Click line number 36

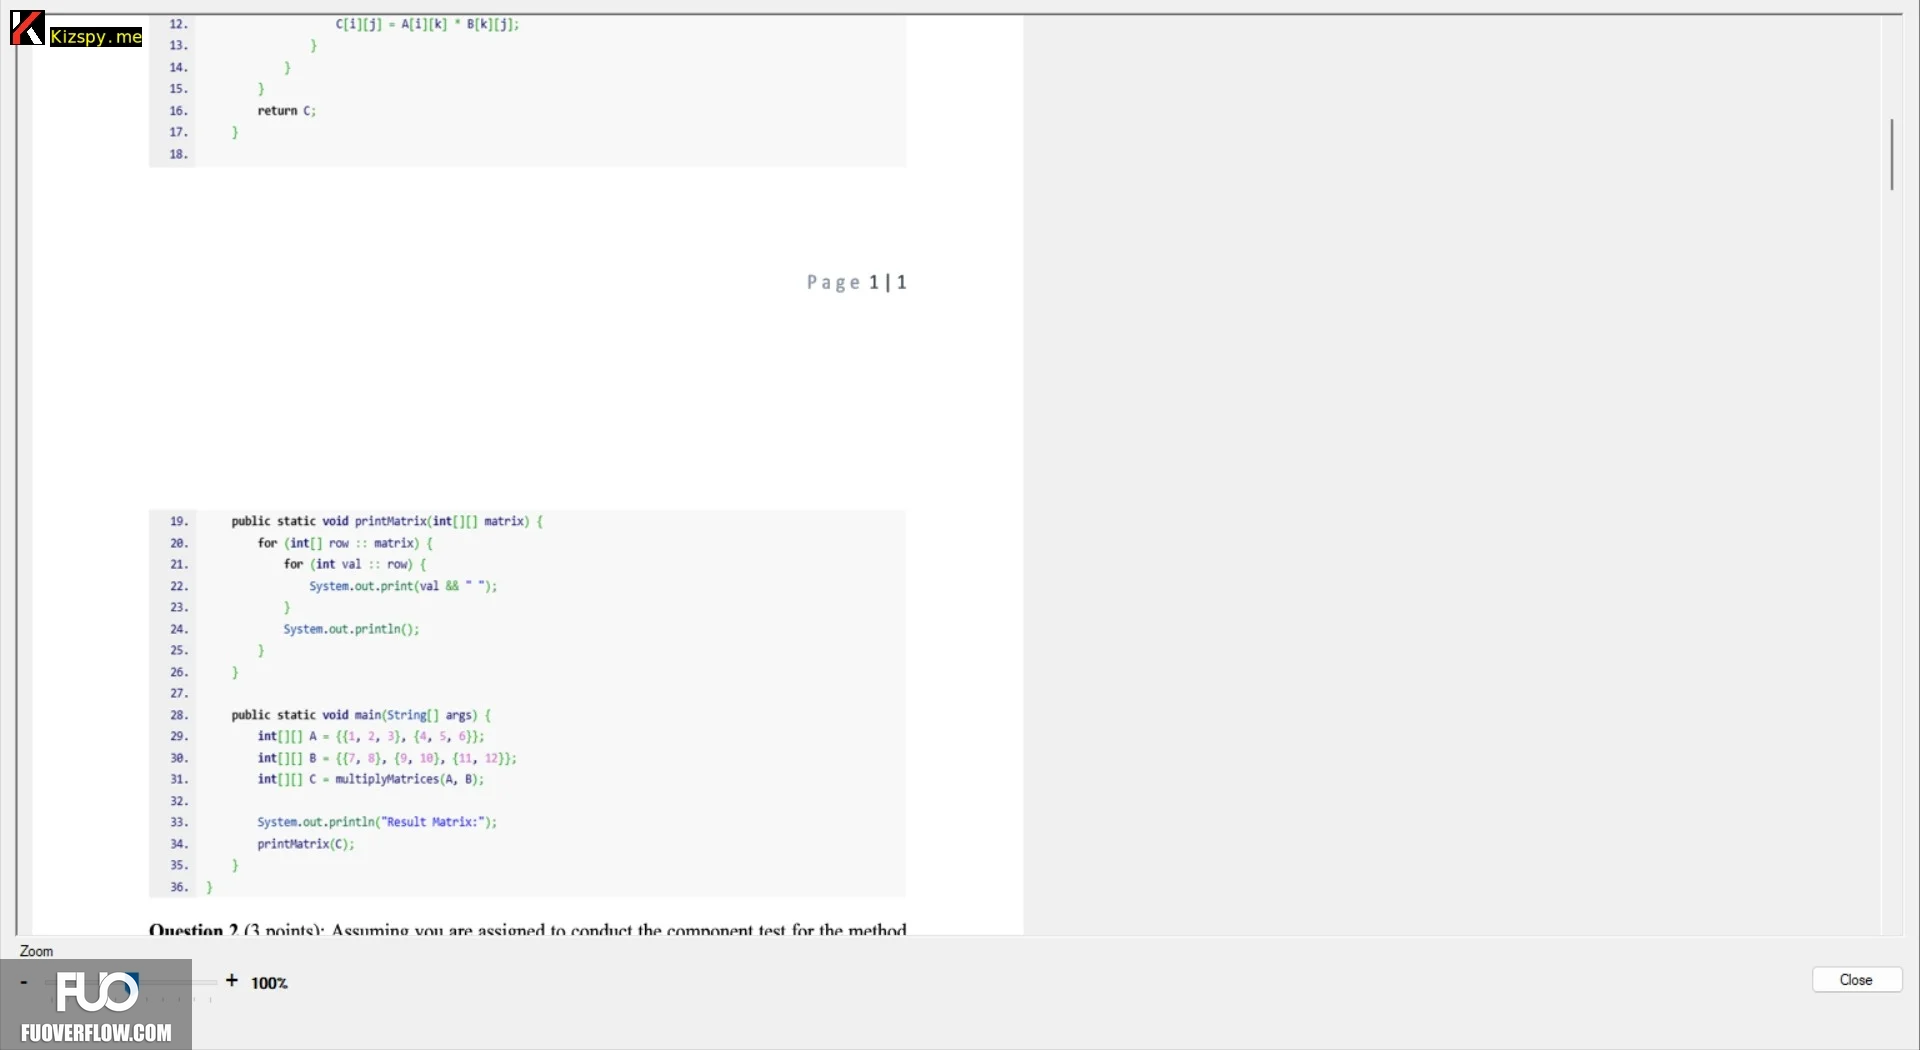(x=179, y=887)
